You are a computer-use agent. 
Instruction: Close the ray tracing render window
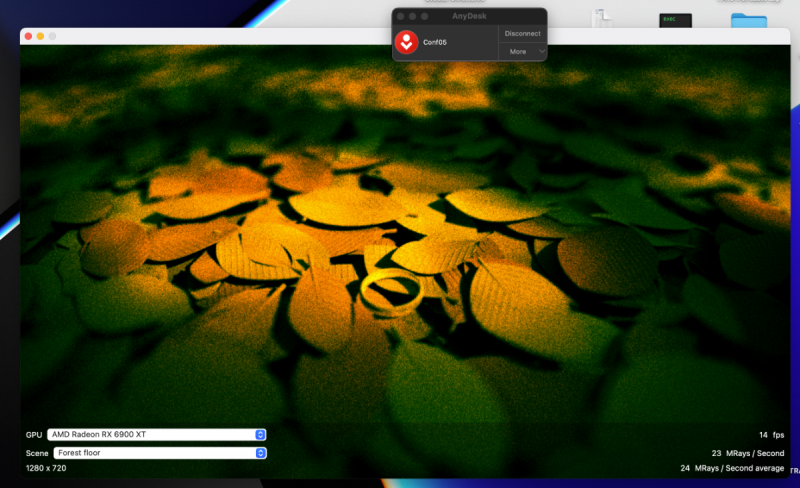point(29,36)
